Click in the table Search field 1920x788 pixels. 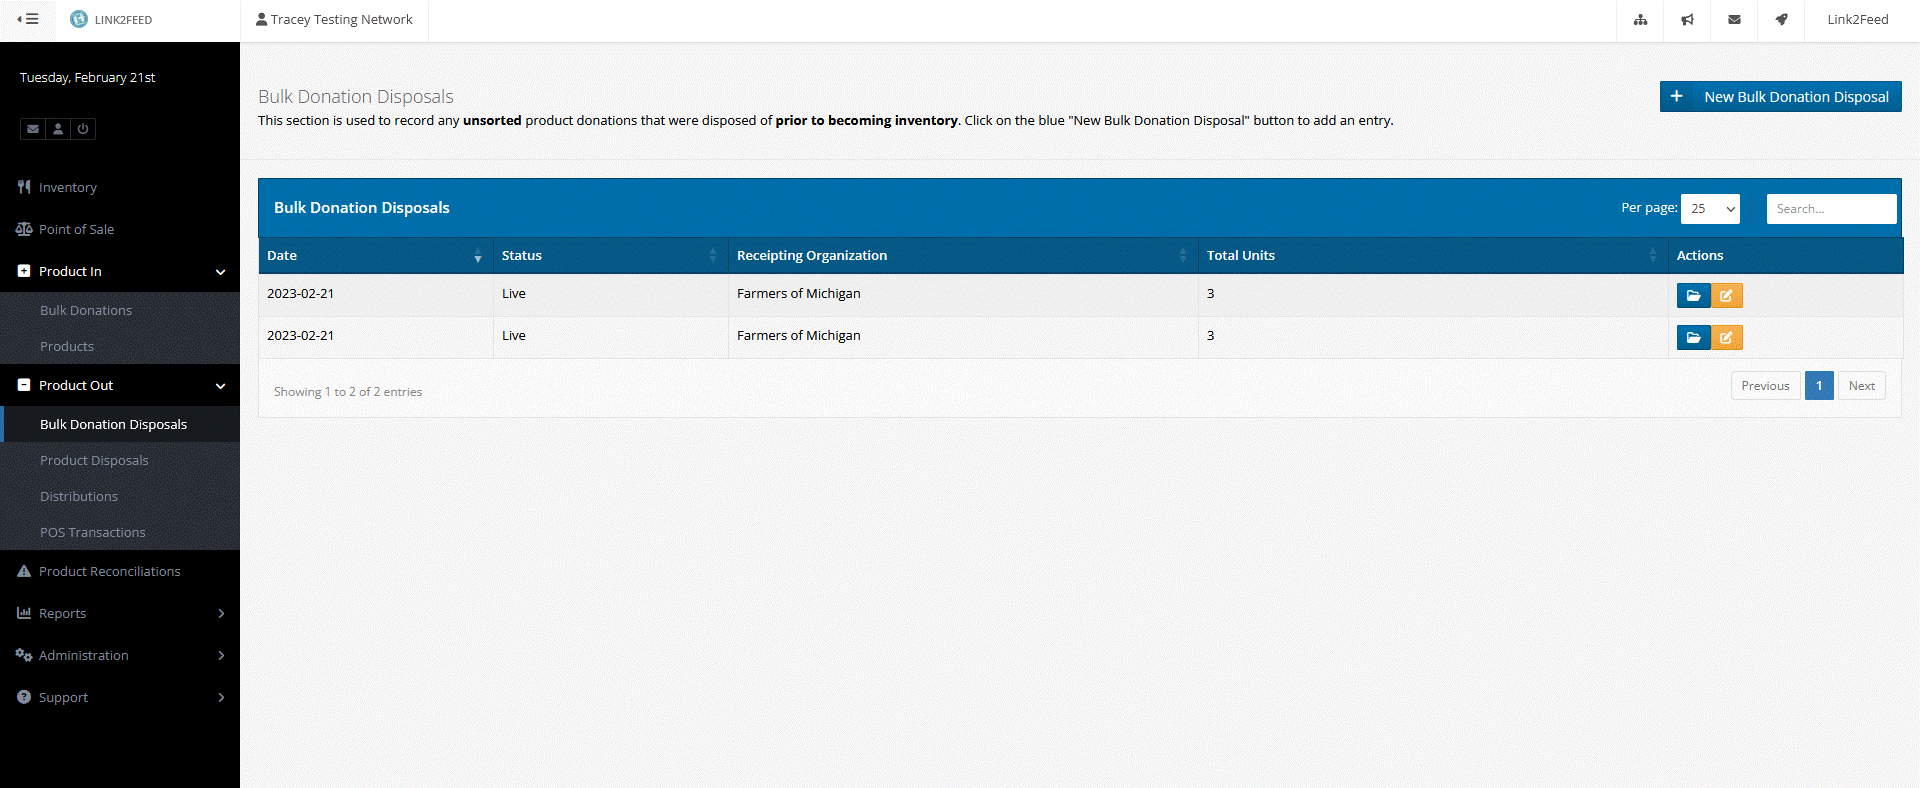(1830, 209)
